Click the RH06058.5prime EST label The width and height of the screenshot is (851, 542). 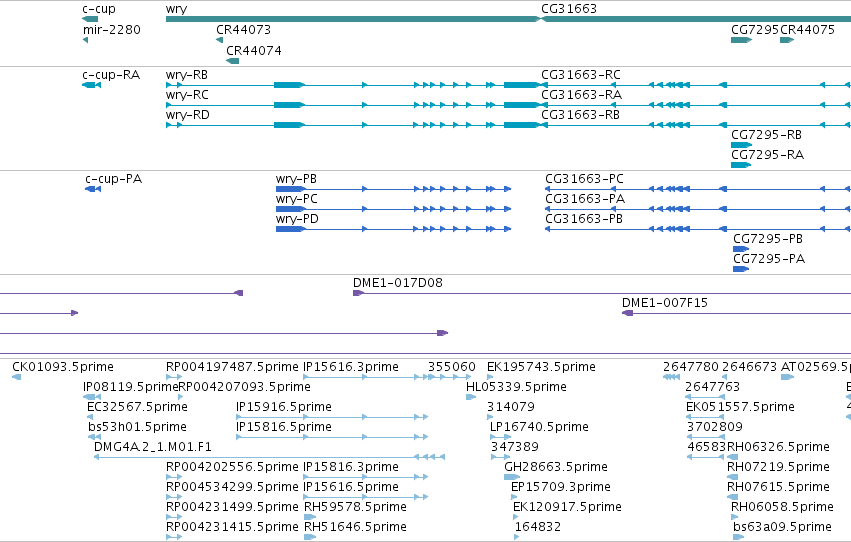(x=782, y=507)
